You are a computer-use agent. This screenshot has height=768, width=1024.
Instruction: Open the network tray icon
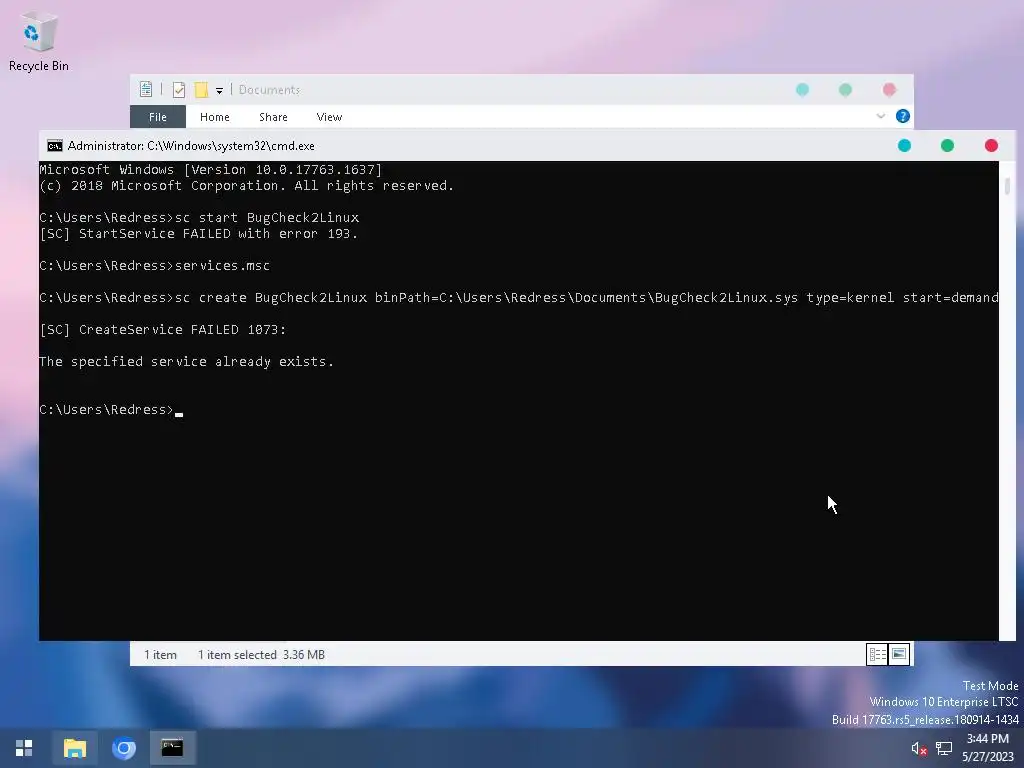(x=944, y=748)
